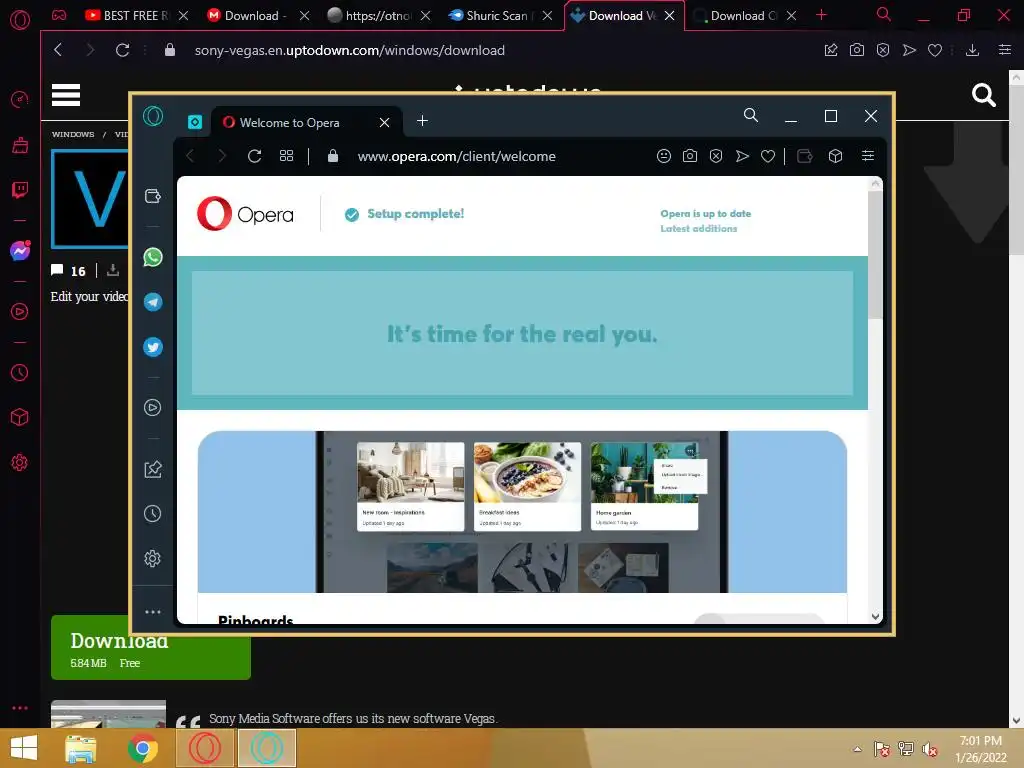This screenshot has height=768, width=1024.
Task: Click the Uptodown site search magnifier
Action: 983,95
